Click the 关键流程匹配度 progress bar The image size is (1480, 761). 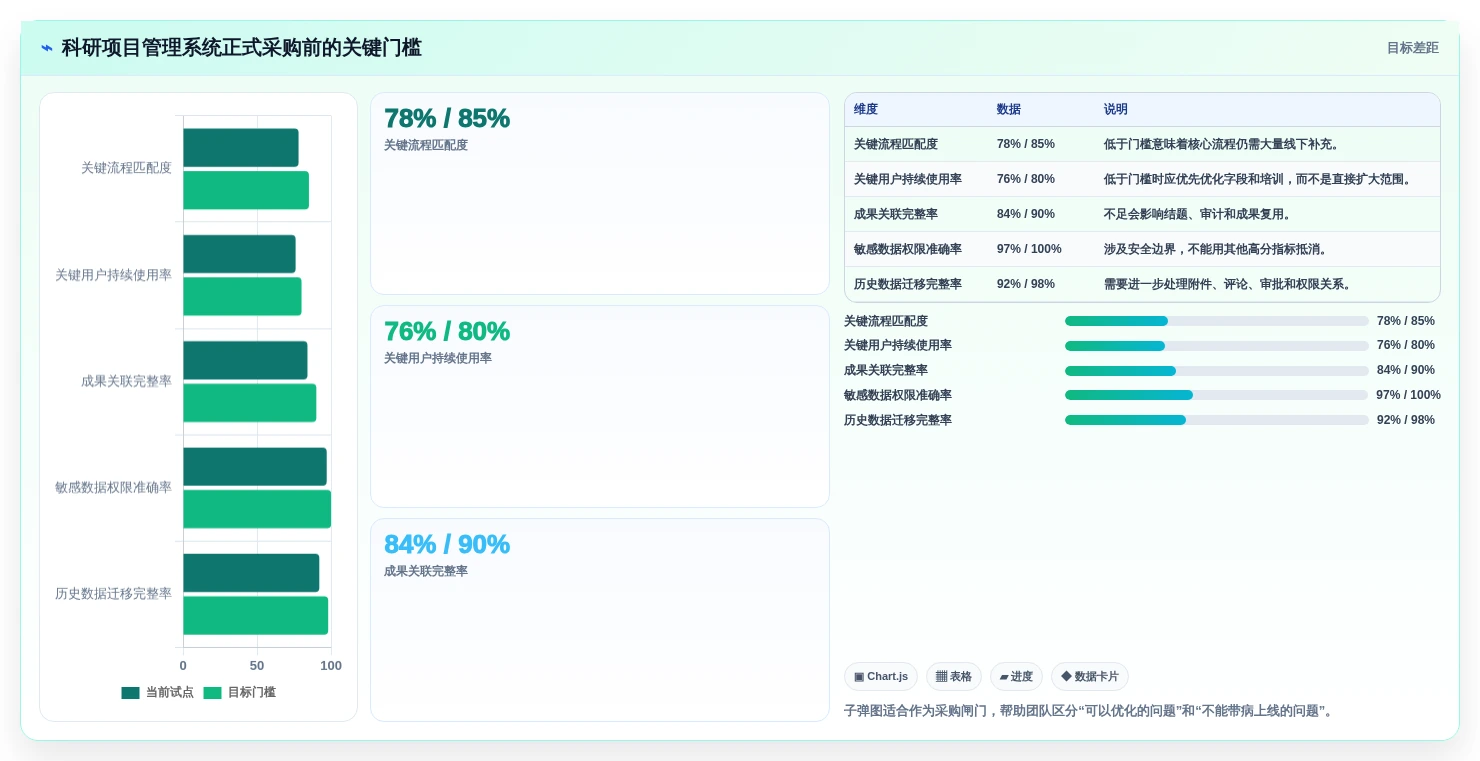(1217, 321)
